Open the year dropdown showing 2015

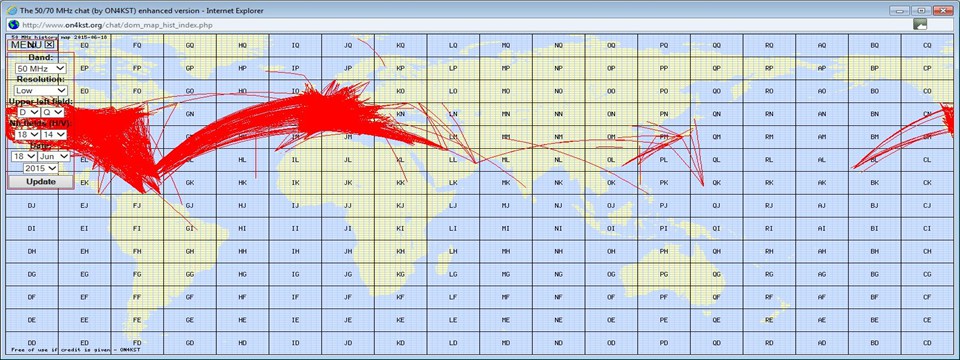40,168
